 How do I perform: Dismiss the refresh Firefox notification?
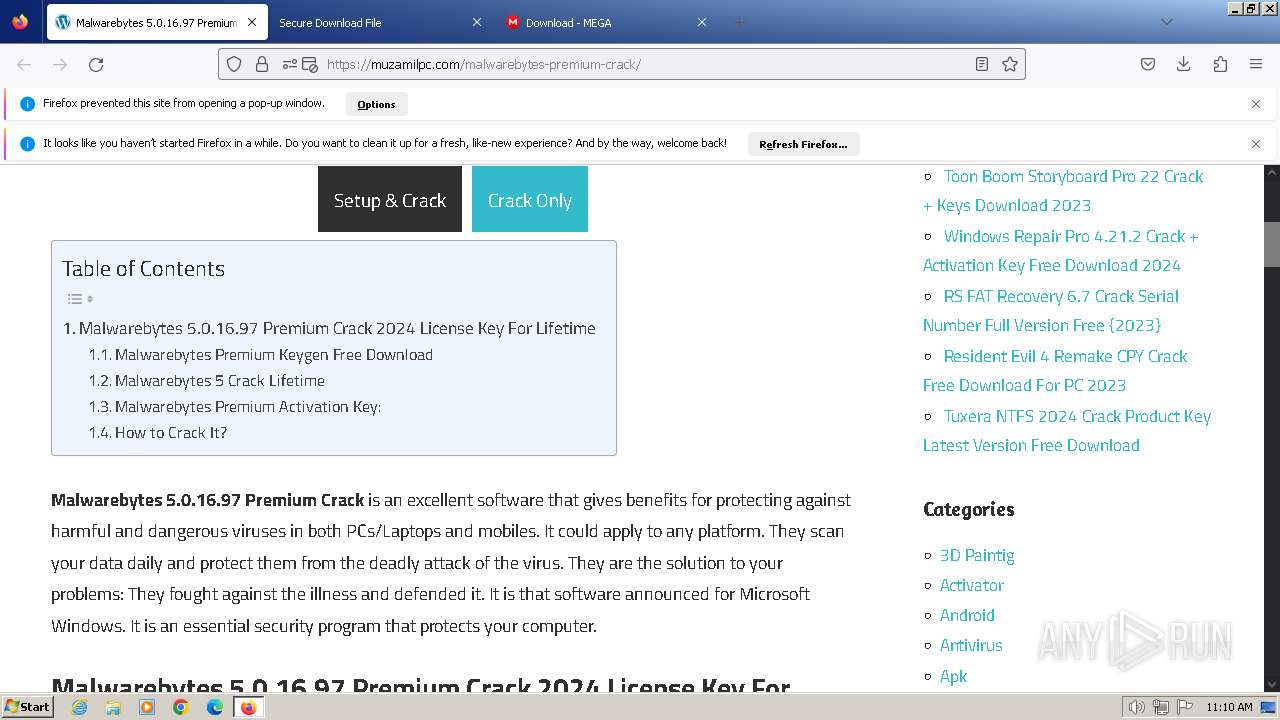click(x=1256, y=144)
